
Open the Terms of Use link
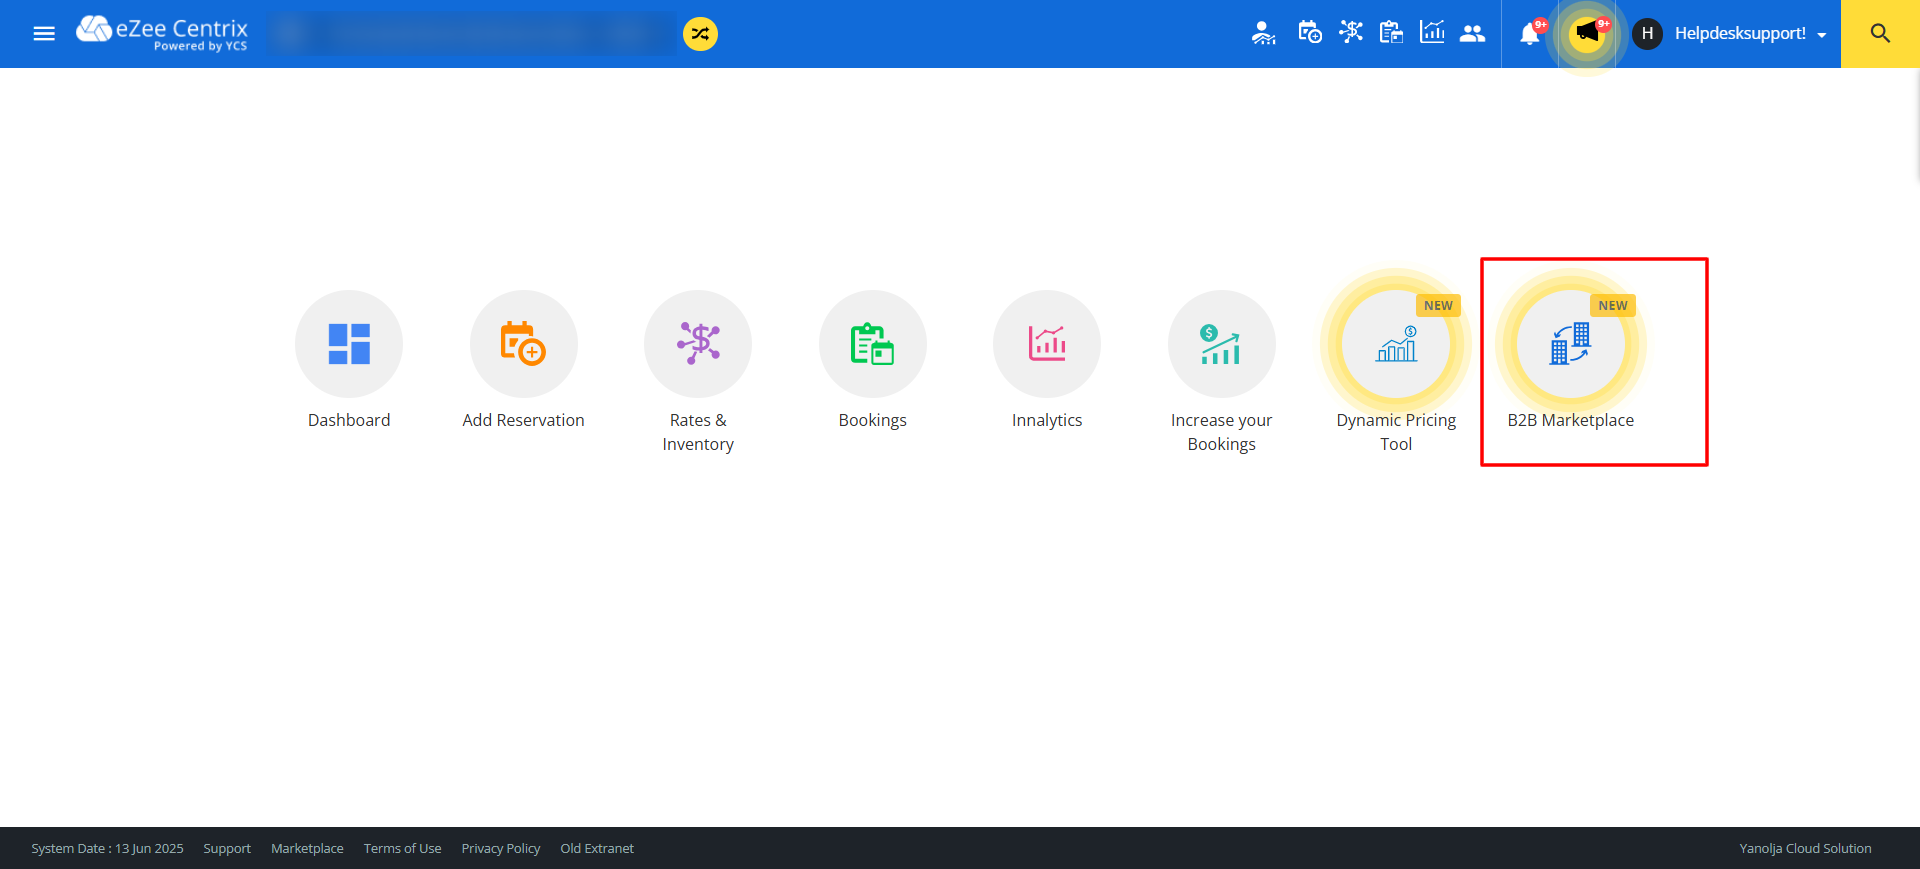(402, 848)
